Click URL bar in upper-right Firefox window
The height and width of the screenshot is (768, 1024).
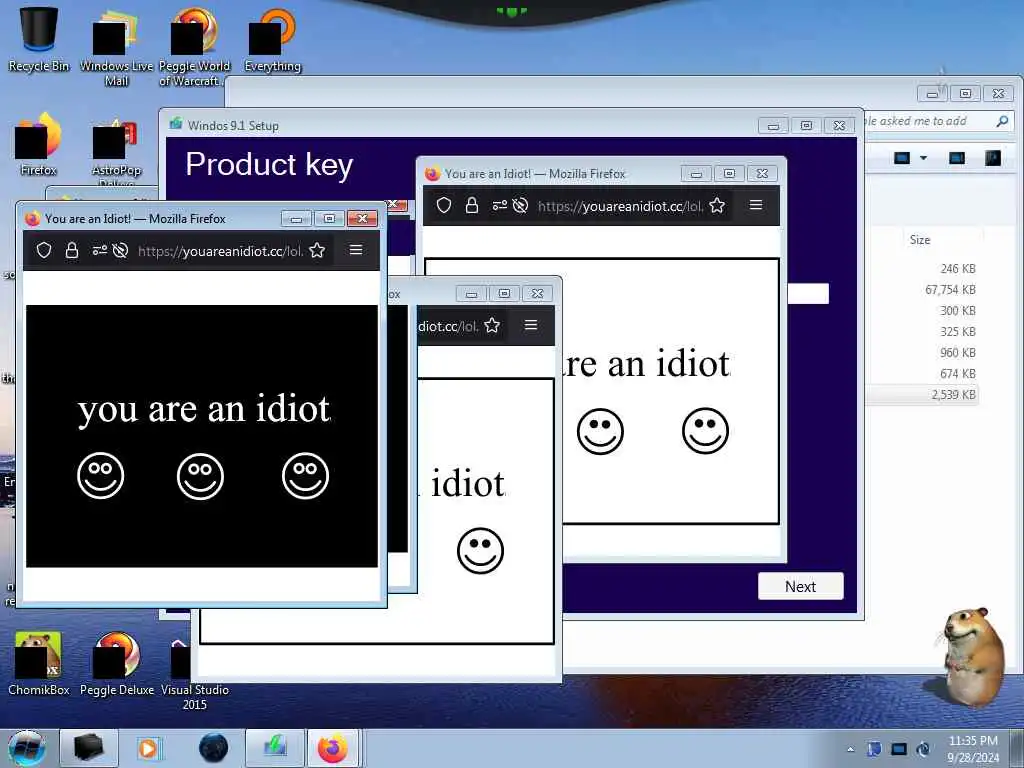(620, 206)
